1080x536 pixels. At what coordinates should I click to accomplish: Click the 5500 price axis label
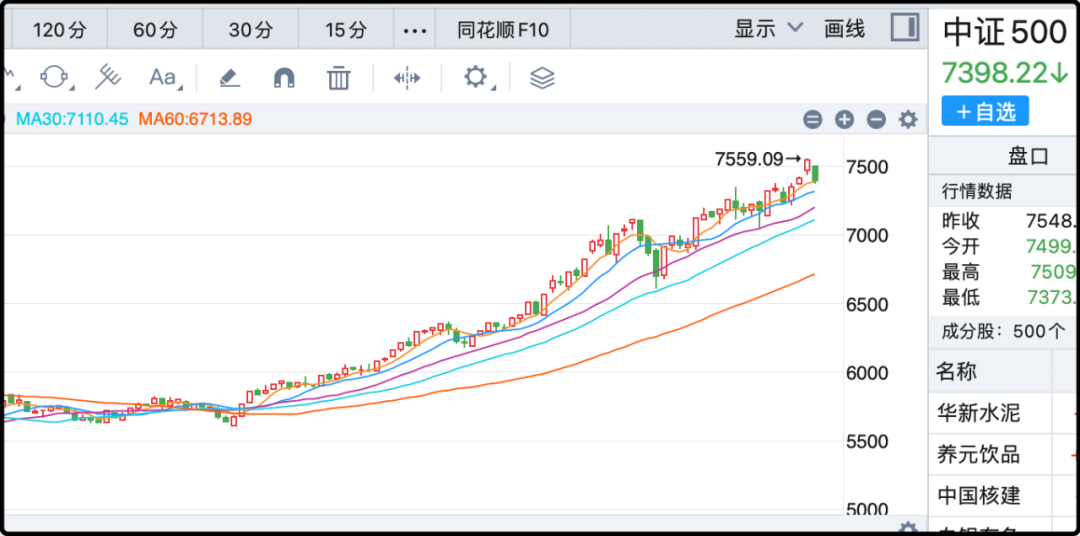pos(868,442)
